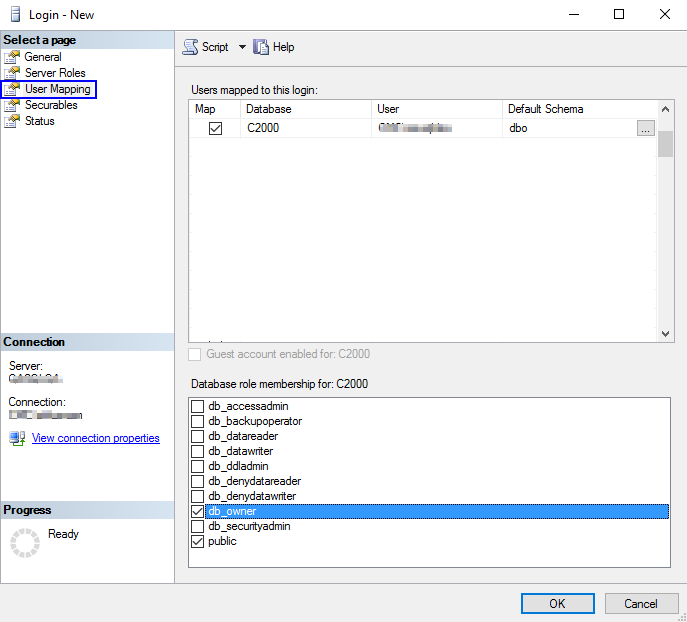Click the dbo default schema cell
The width and height of the screenshot is (687, 622).
[570, 128]
